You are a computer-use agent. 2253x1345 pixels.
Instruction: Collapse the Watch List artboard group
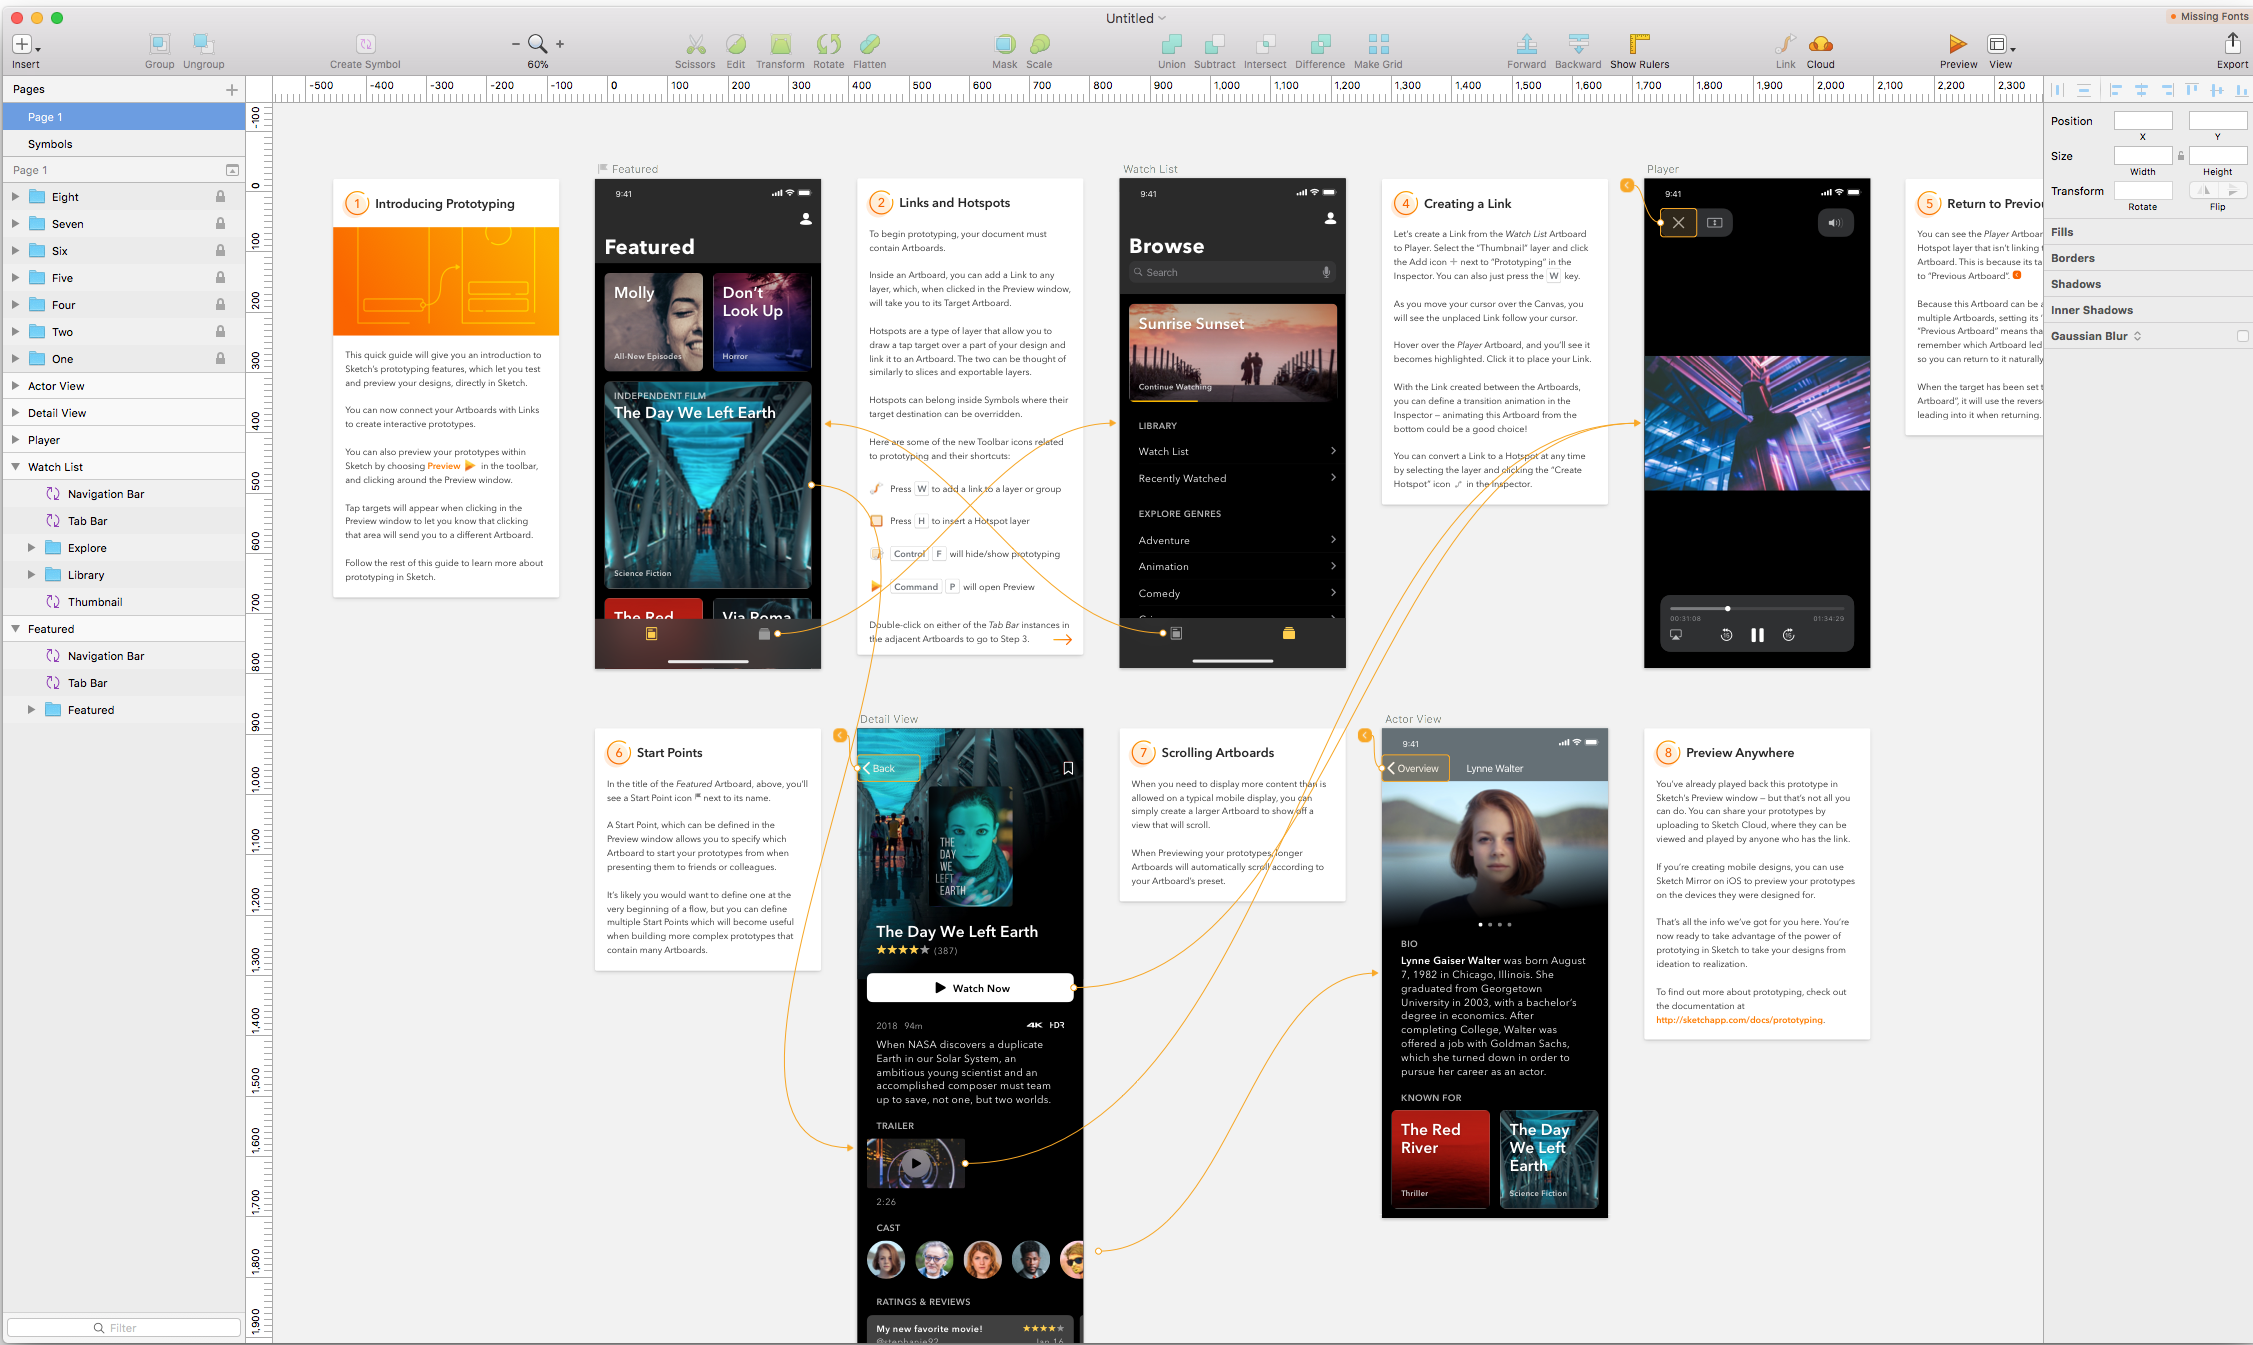tap(15, 467)
